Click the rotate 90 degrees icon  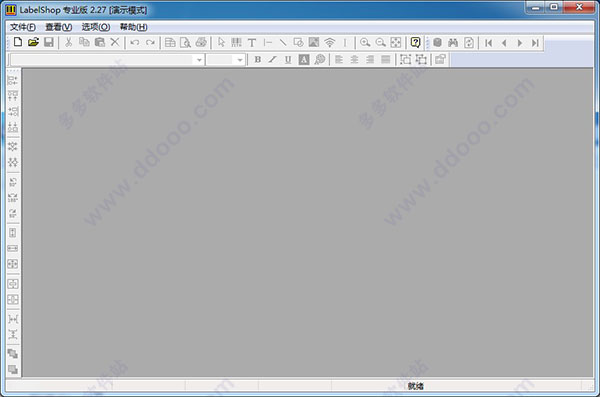(x=13, y=182)
